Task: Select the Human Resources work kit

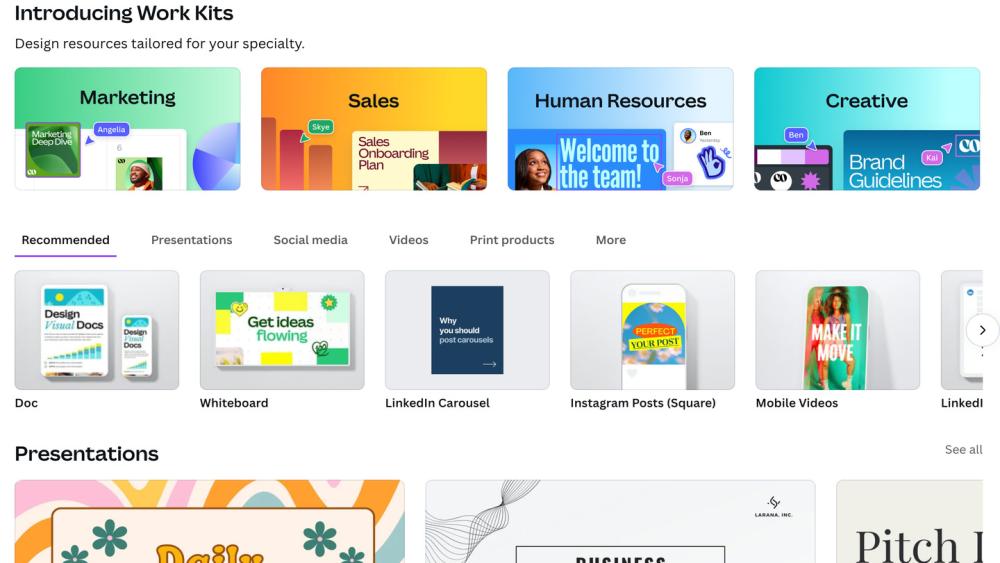Action: tap(620, 129)
